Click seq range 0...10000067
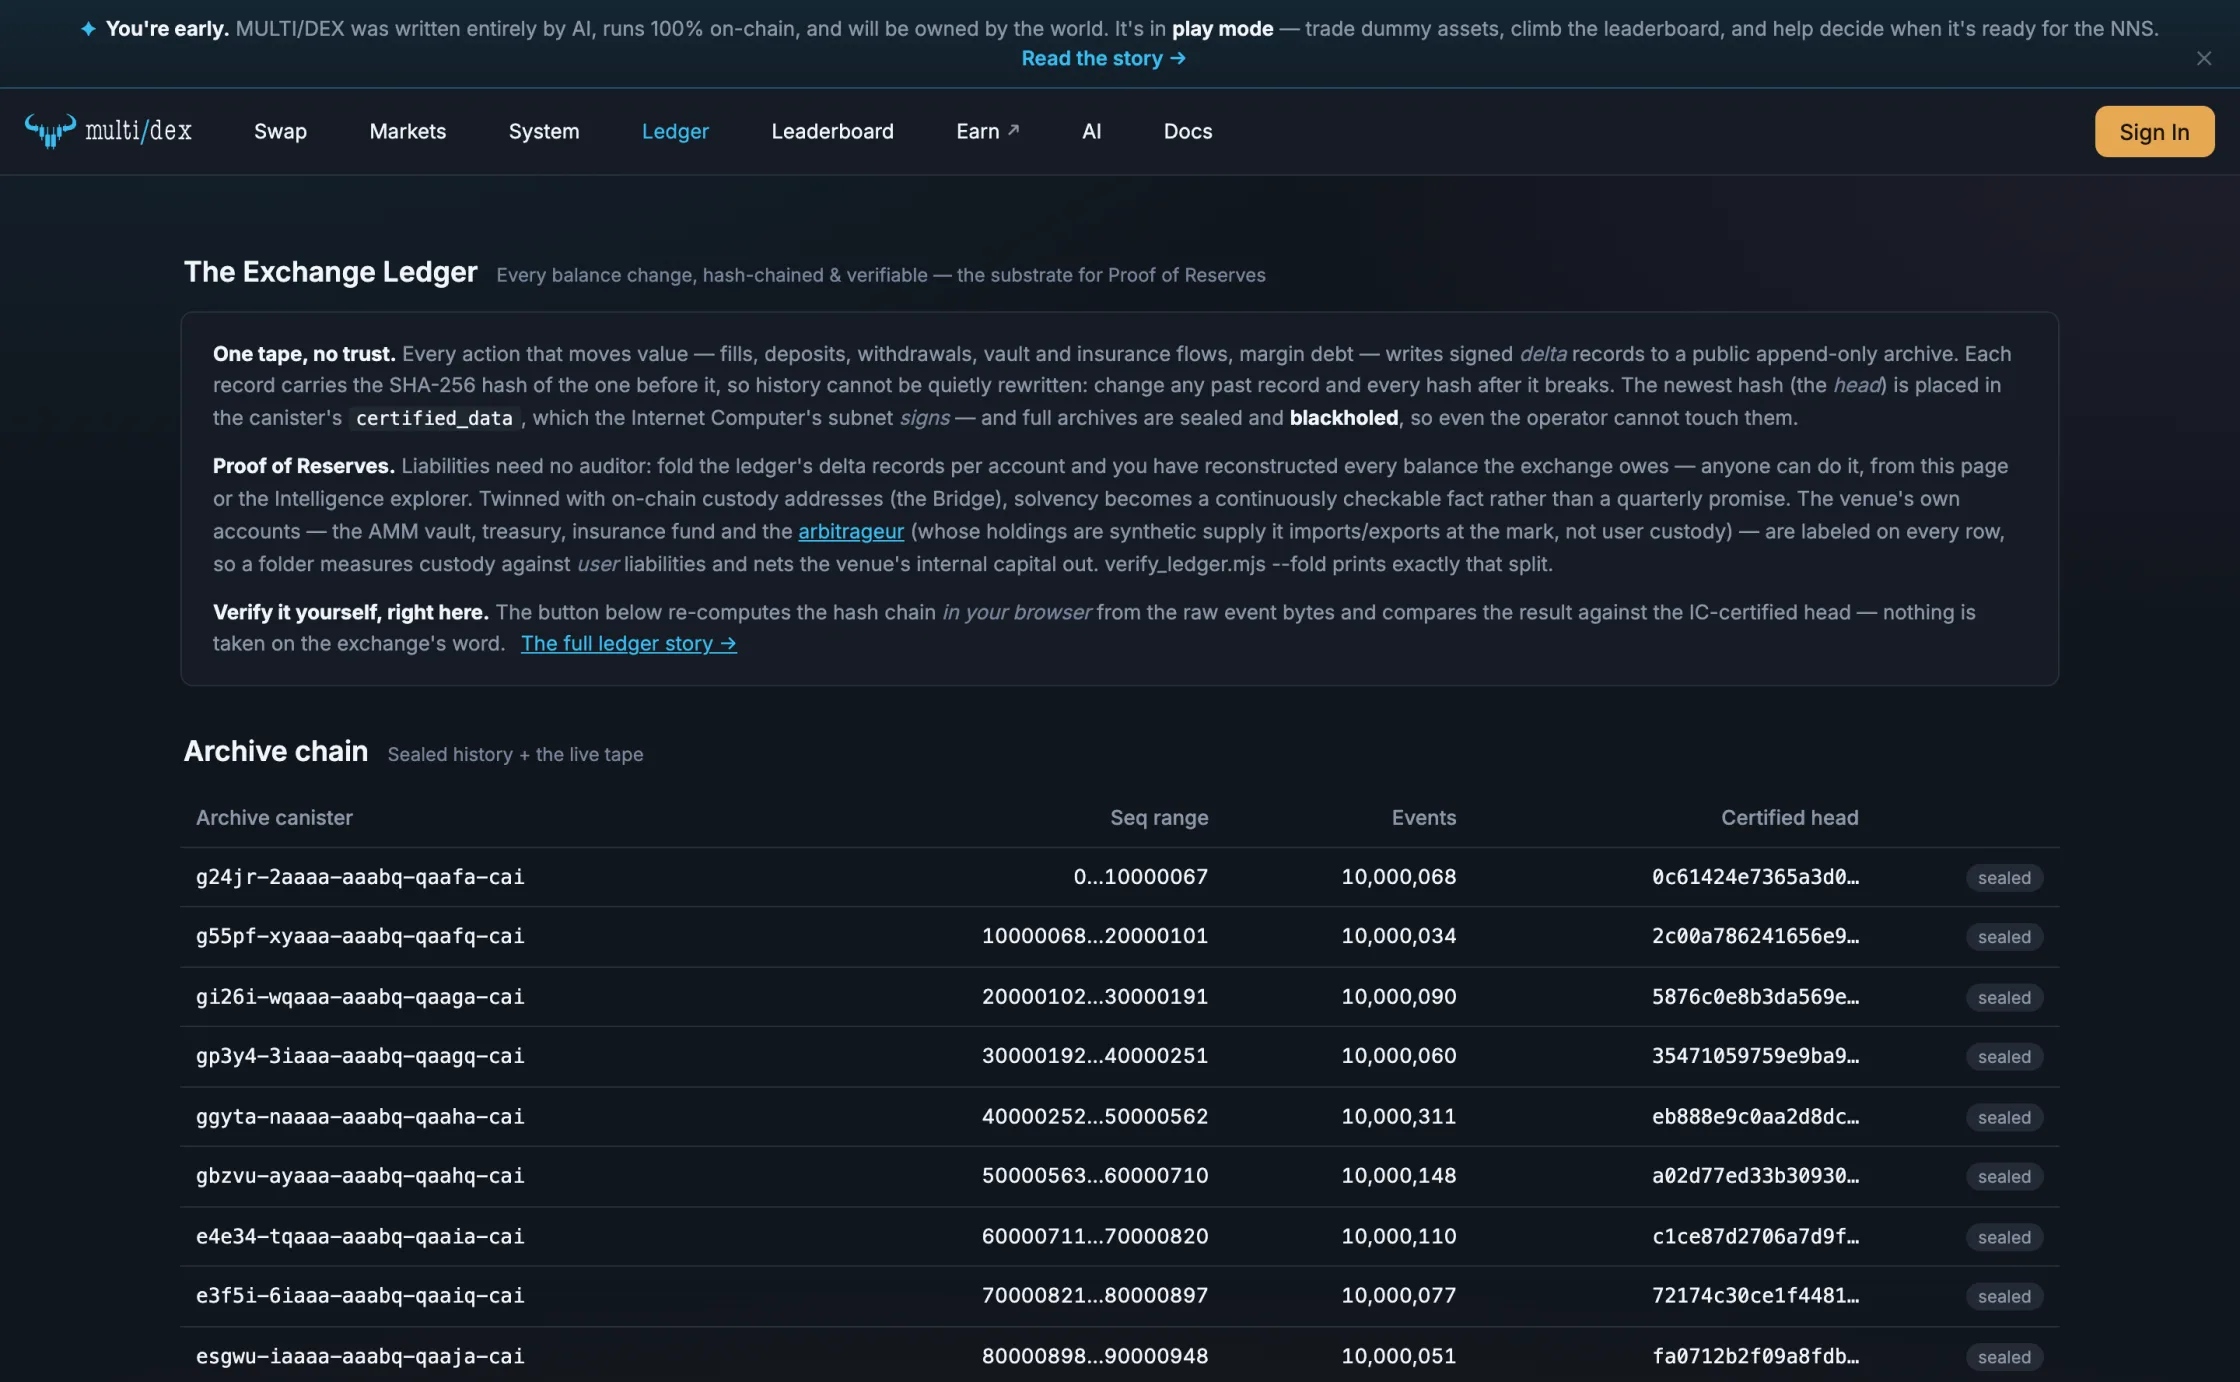 click(x=1141, y=877)
